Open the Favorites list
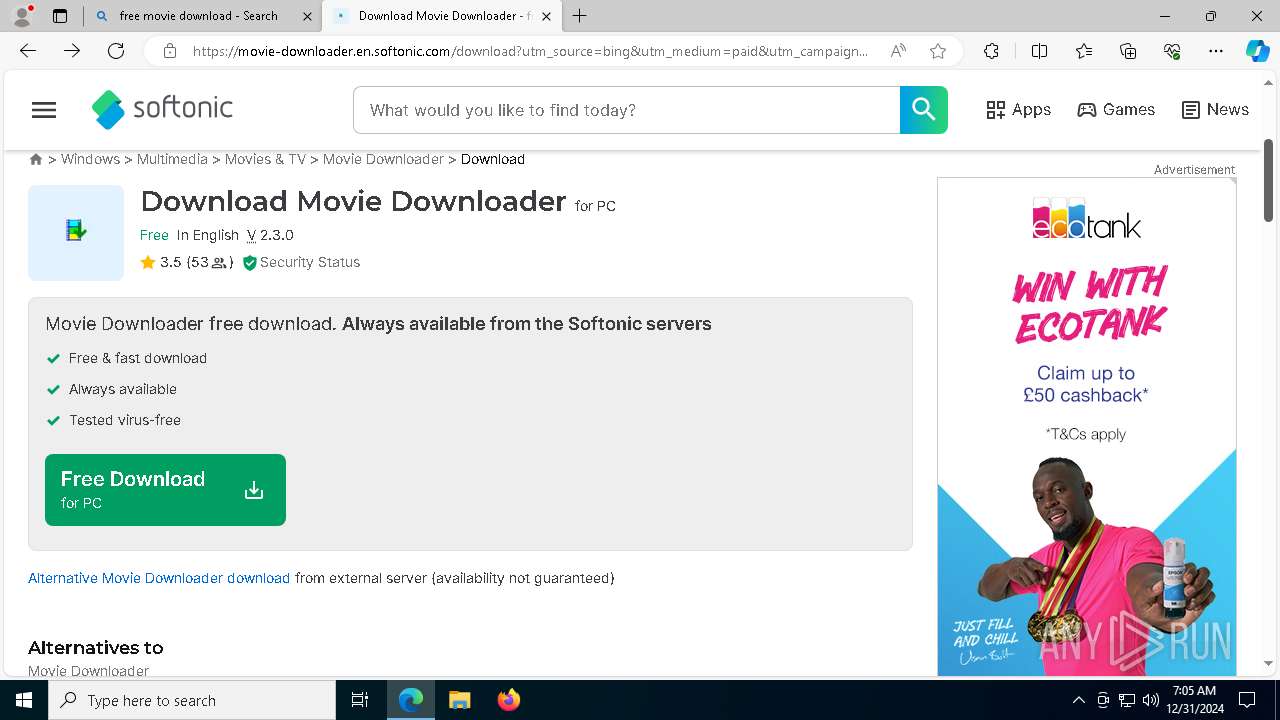Screen dimensions: 1280x720 click(1084, 51)
